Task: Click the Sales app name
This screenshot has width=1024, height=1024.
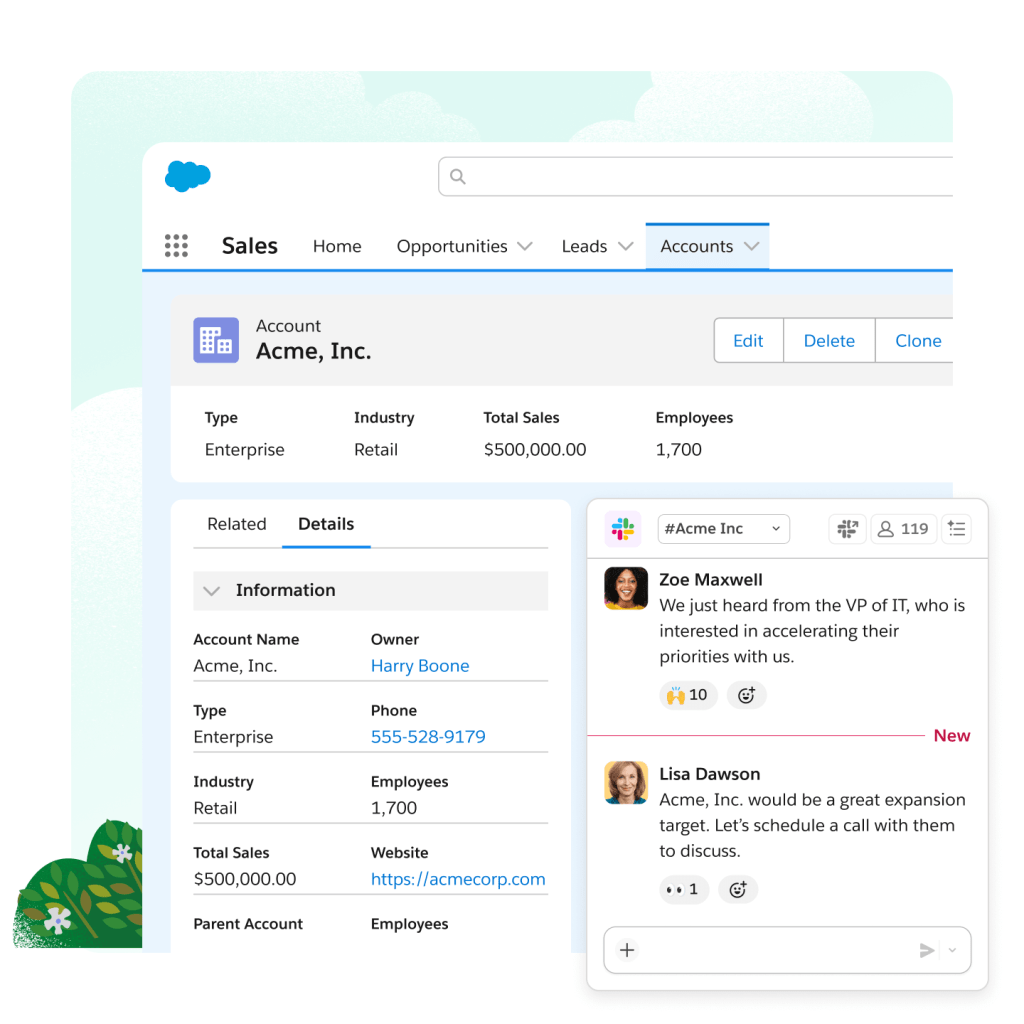Action: click(x=249, y=246)
